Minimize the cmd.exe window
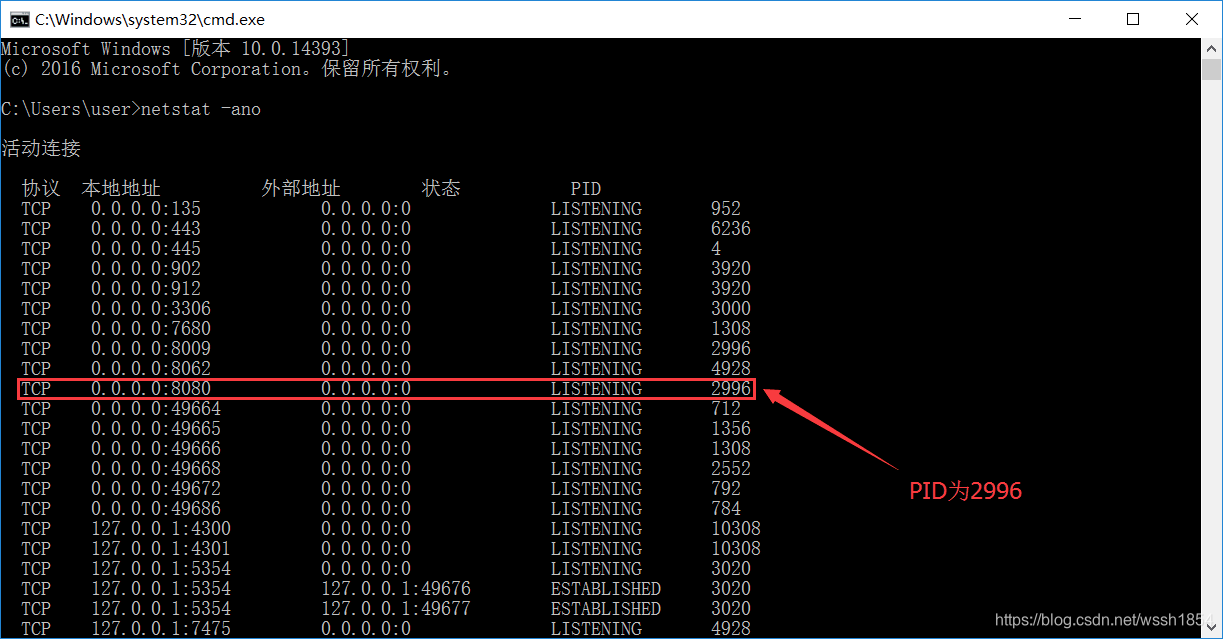 [1075, 18]
